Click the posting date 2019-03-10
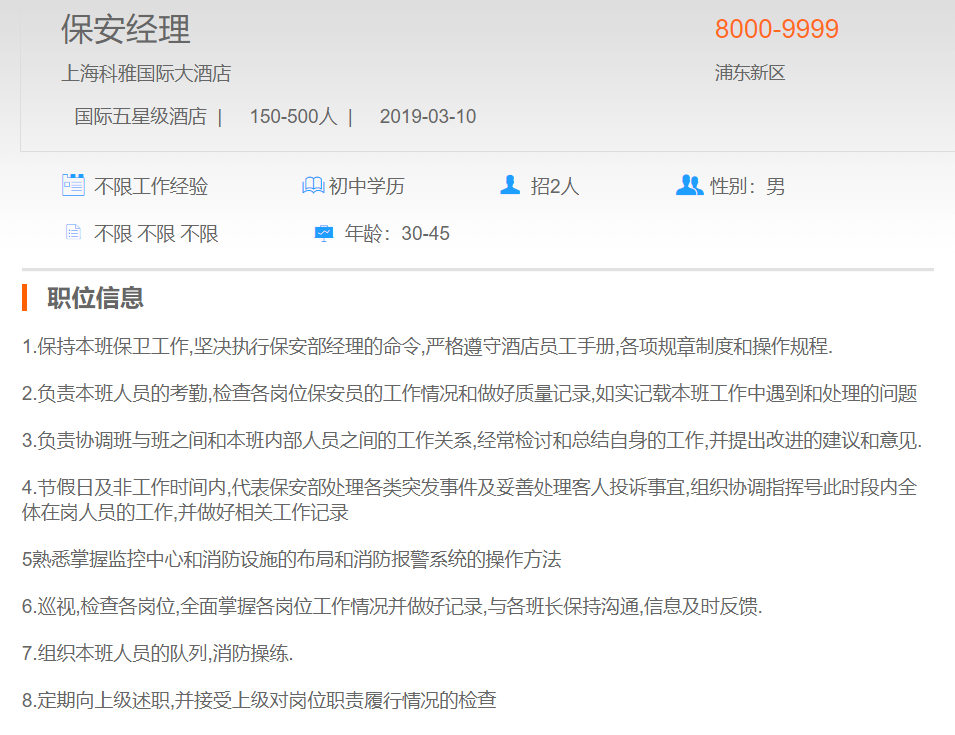 point(427,117)
